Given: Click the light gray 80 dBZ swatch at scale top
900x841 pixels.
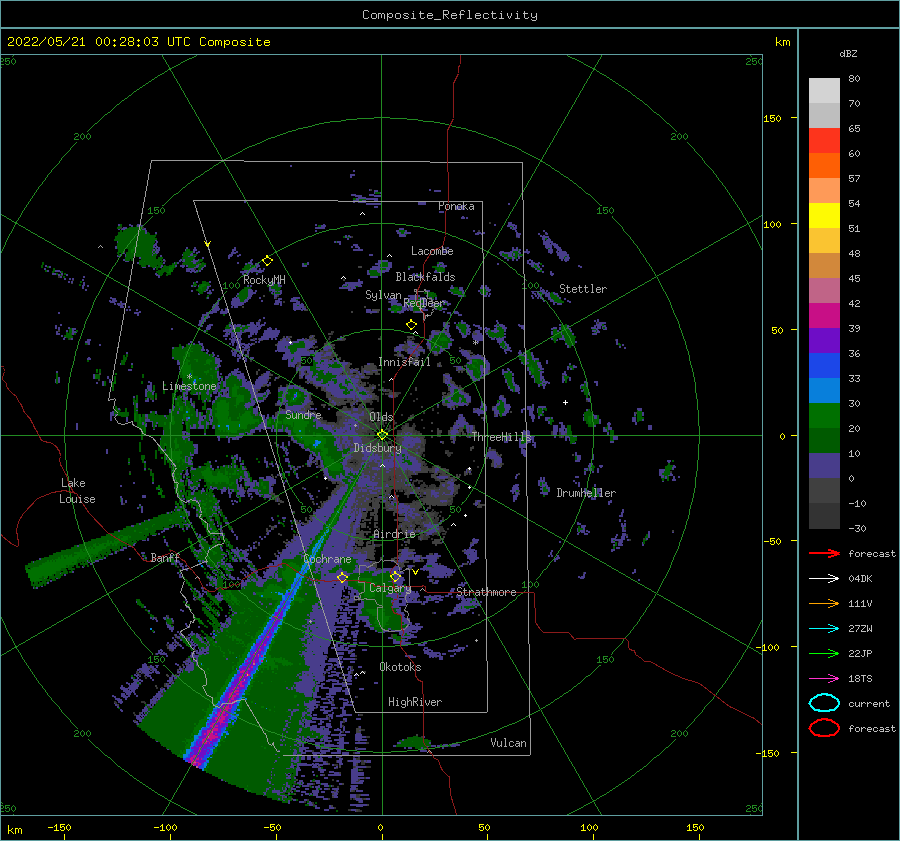Looking at the screenshot, I should coord(824,90).
